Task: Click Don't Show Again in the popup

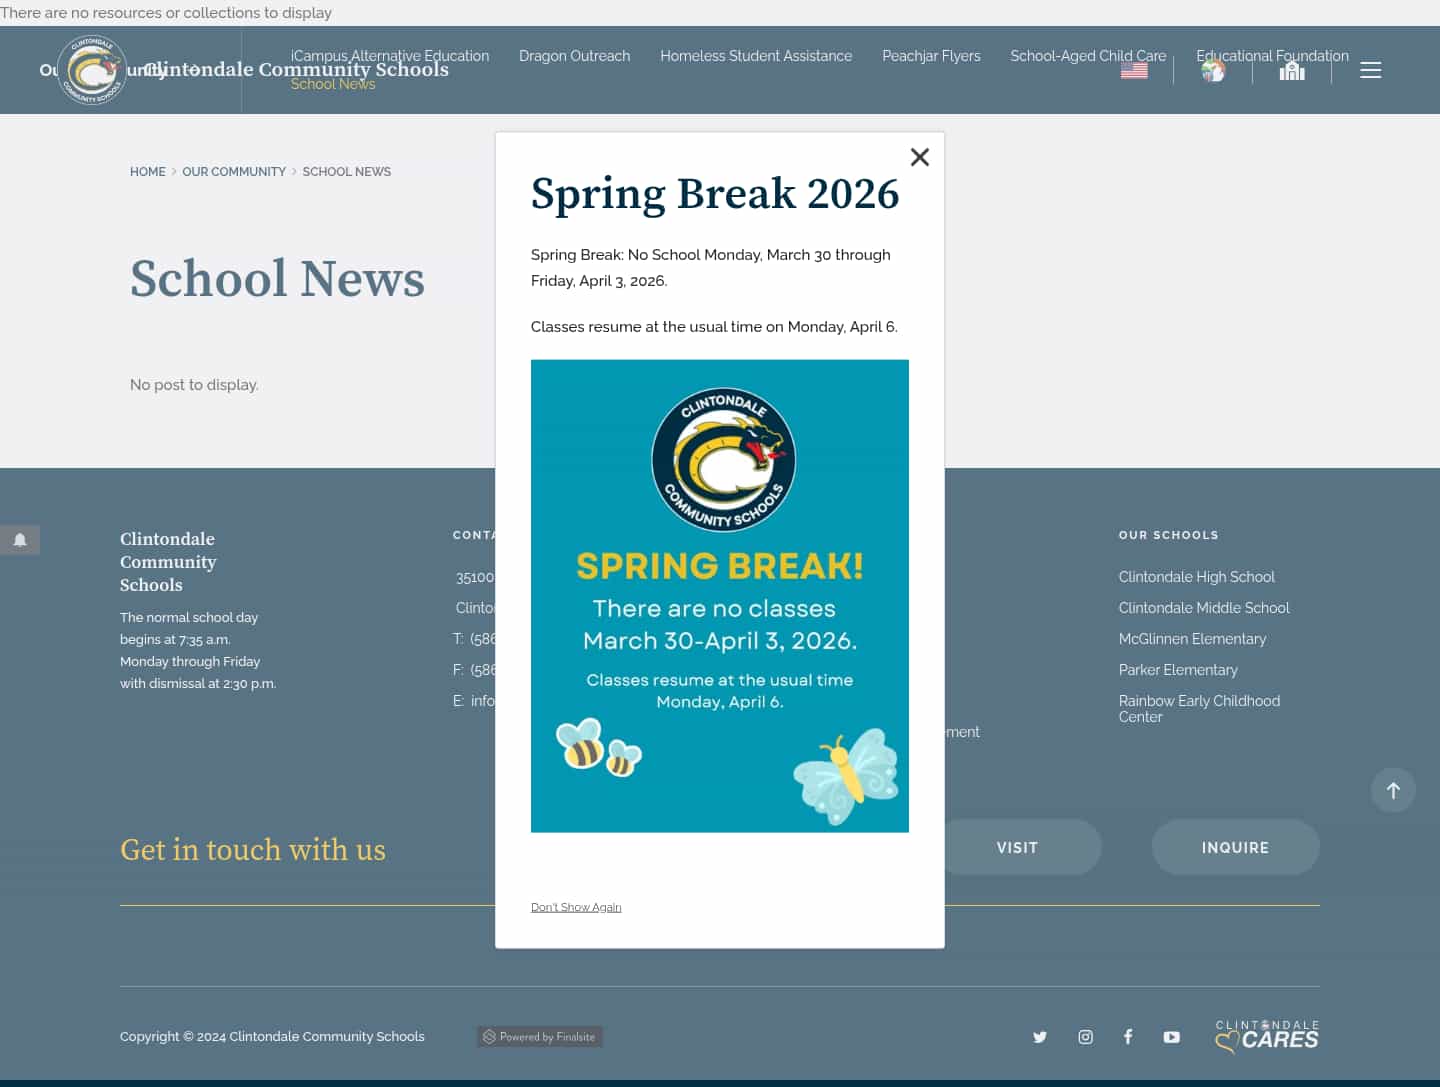Action: coord(576,907)
